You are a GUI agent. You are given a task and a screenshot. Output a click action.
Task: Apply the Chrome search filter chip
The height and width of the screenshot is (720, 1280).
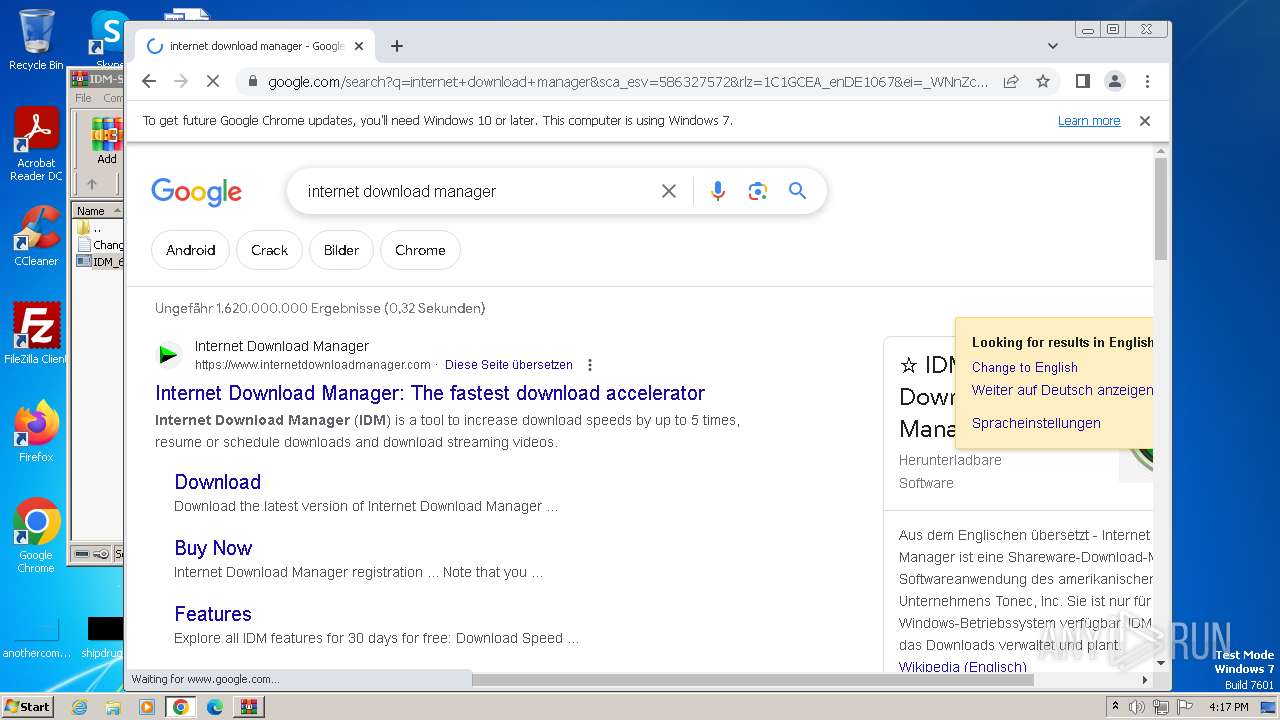[x=420, y=250]
